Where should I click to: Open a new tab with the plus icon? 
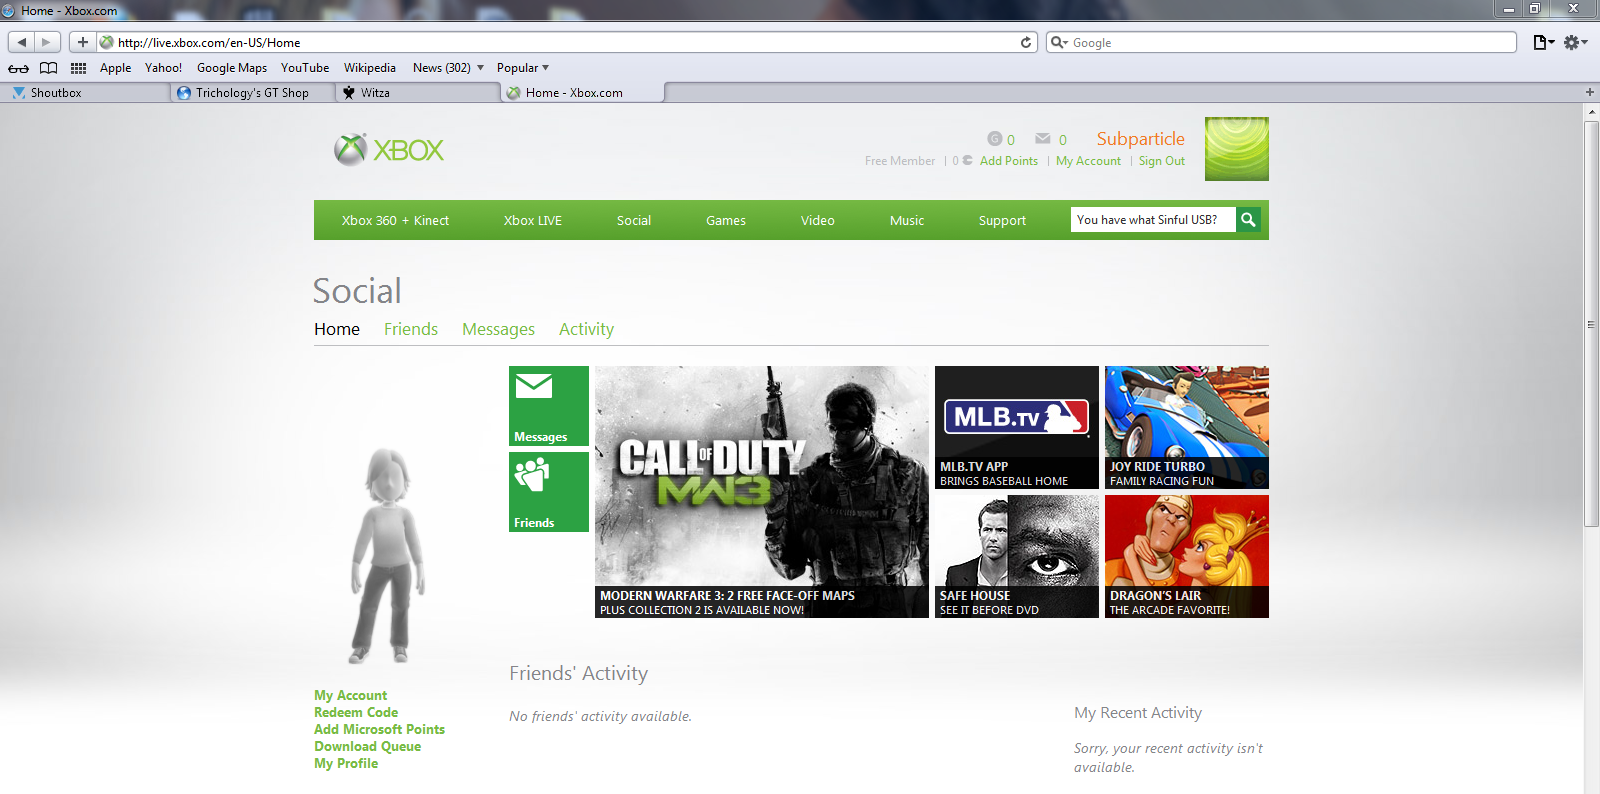(x=1590, y=92)
